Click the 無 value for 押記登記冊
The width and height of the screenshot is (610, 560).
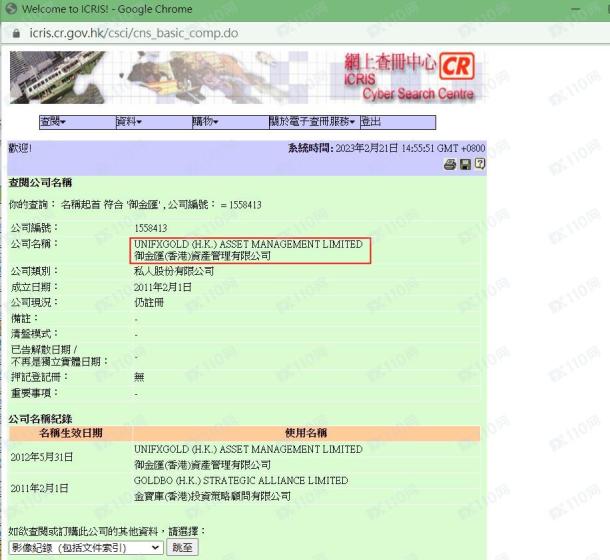coord(139,377)
